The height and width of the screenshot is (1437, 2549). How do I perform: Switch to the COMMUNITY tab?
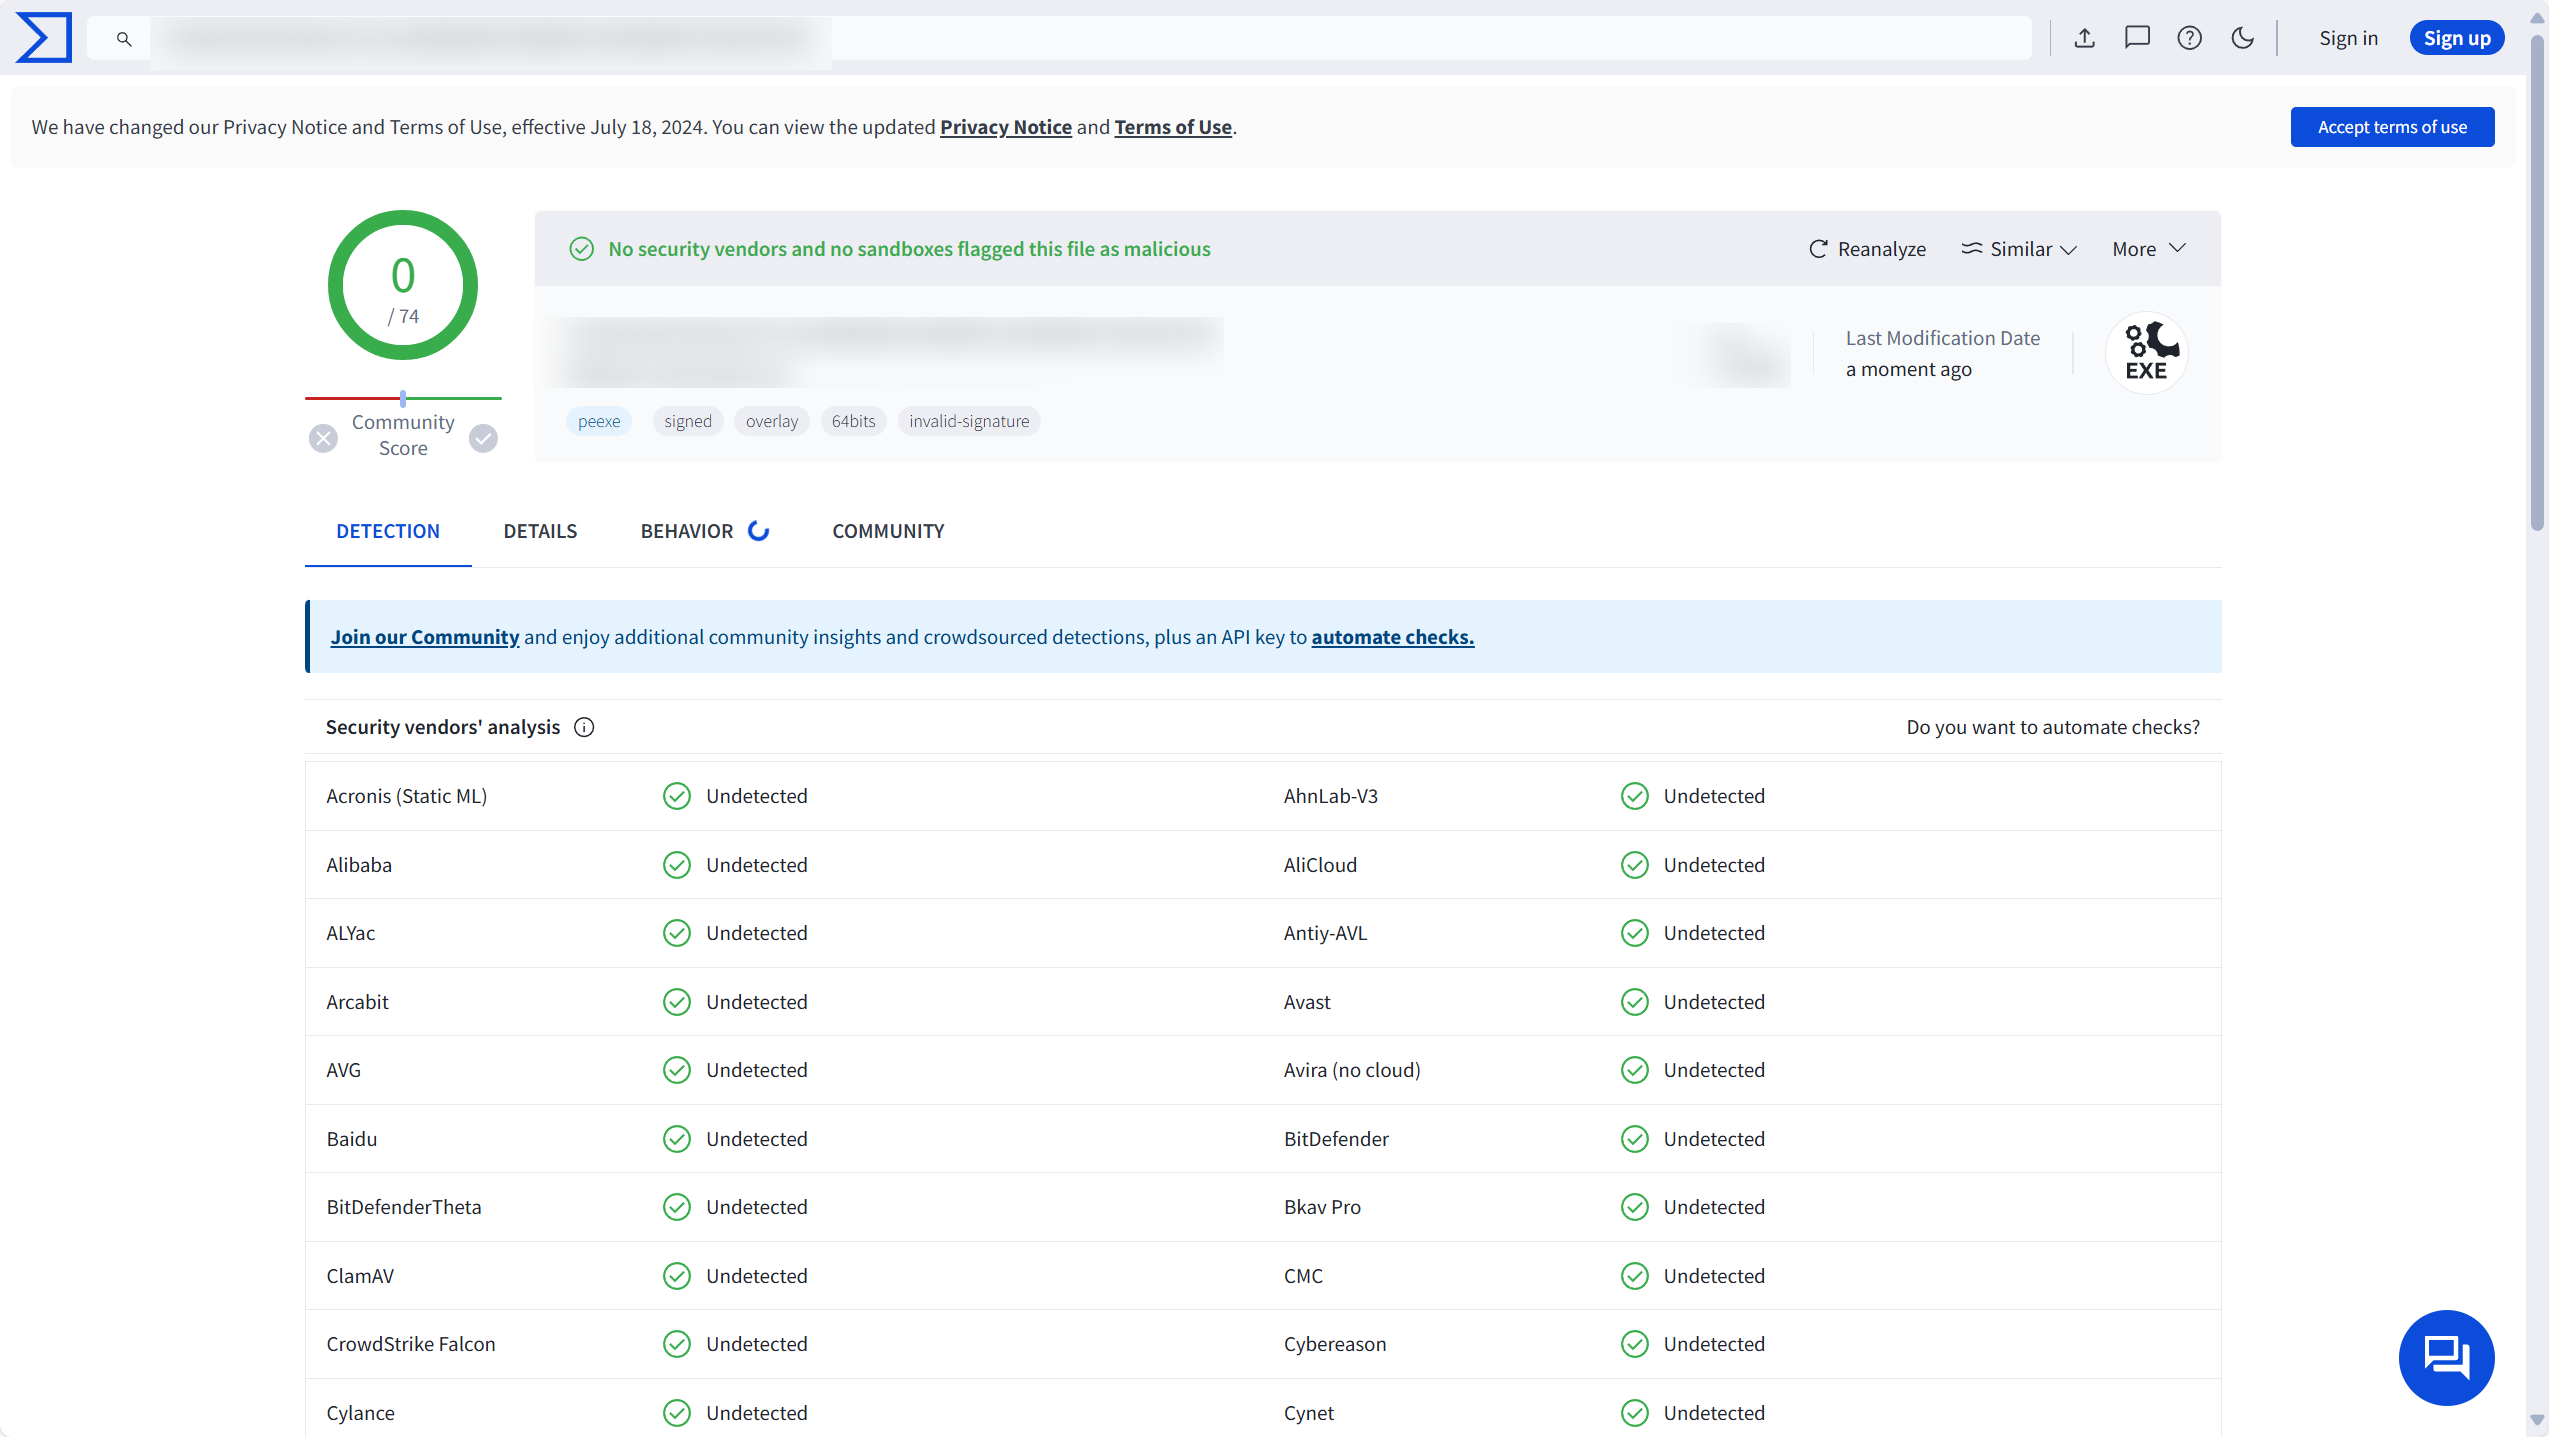(888, 531)
